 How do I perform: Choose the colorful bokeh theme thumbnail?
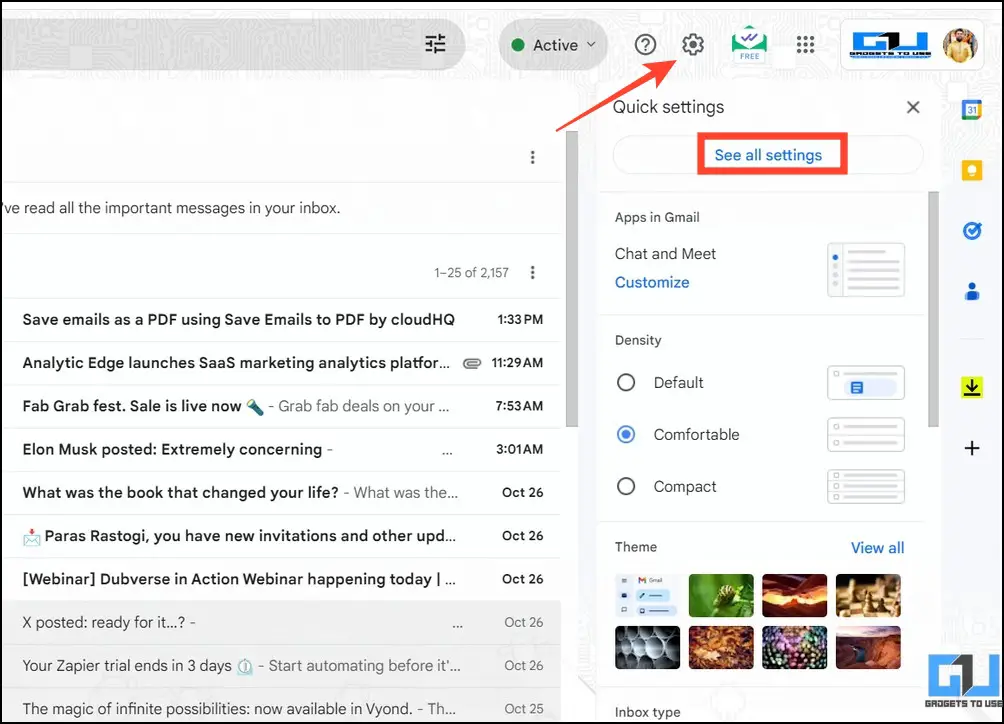pos(794,647)
